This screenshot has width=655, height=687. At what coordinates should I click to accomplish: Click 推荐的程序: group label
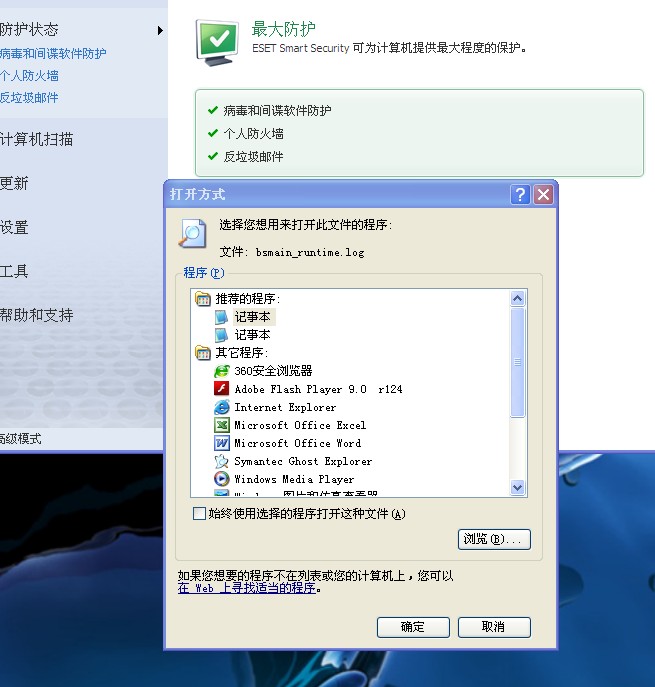point(248,299)
